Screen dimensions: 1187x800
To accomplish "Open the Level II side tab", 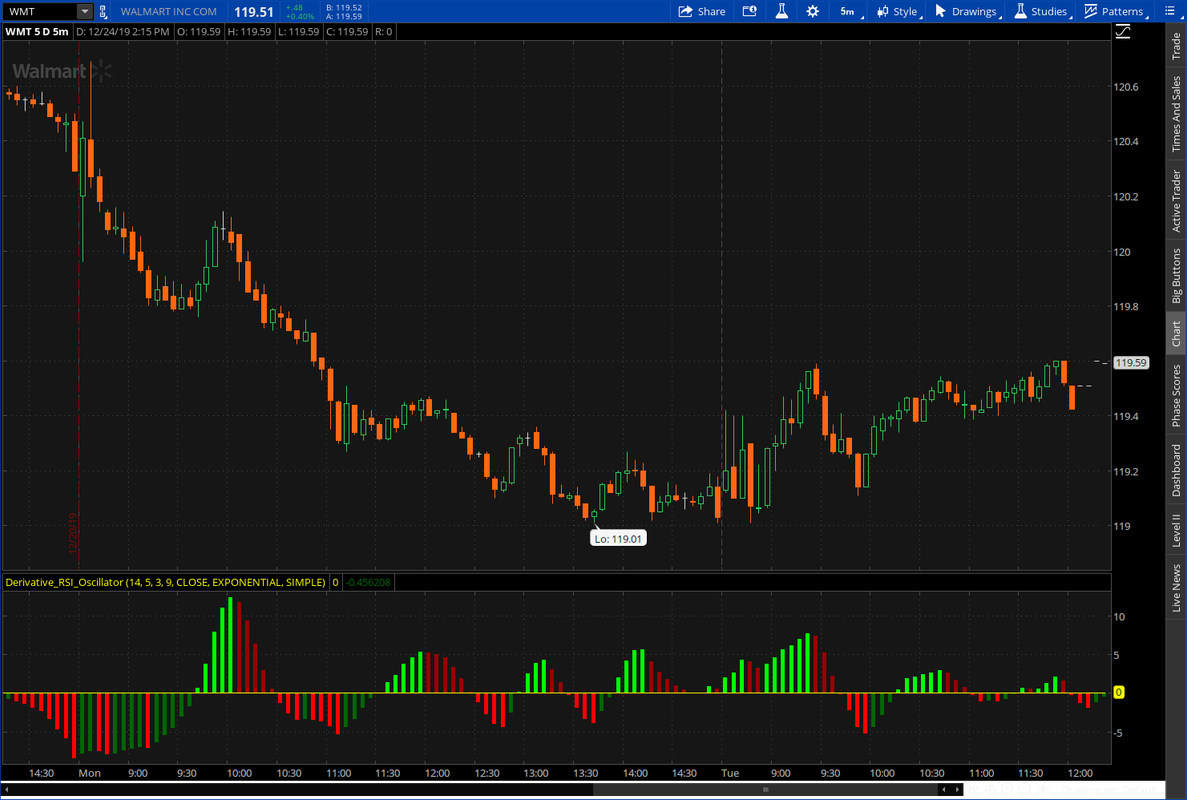I will point(1176,530).
